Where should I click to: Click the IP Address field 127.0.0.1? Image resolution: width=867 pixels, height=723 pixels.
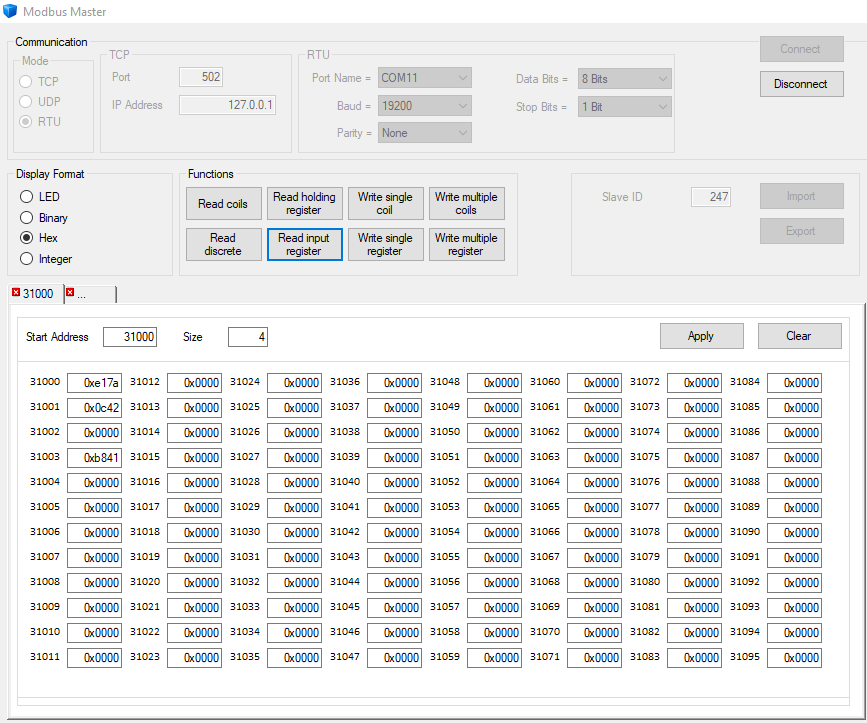click(x=227, y=105)
